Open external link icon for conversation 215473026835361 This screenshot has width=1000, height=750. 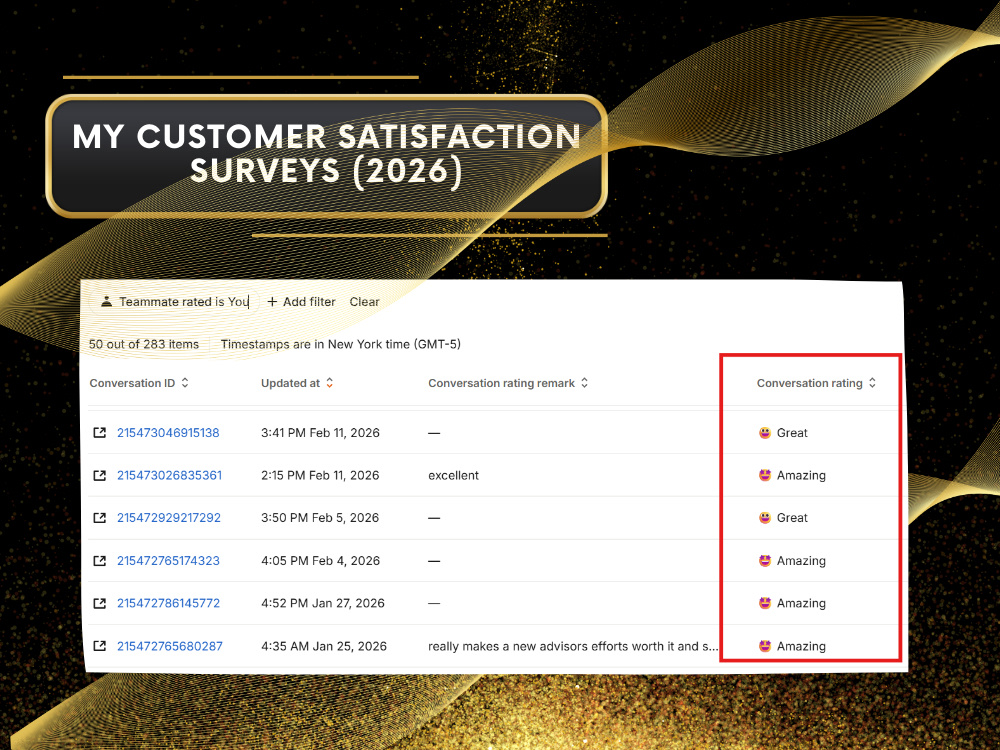(x=99, y=476)
